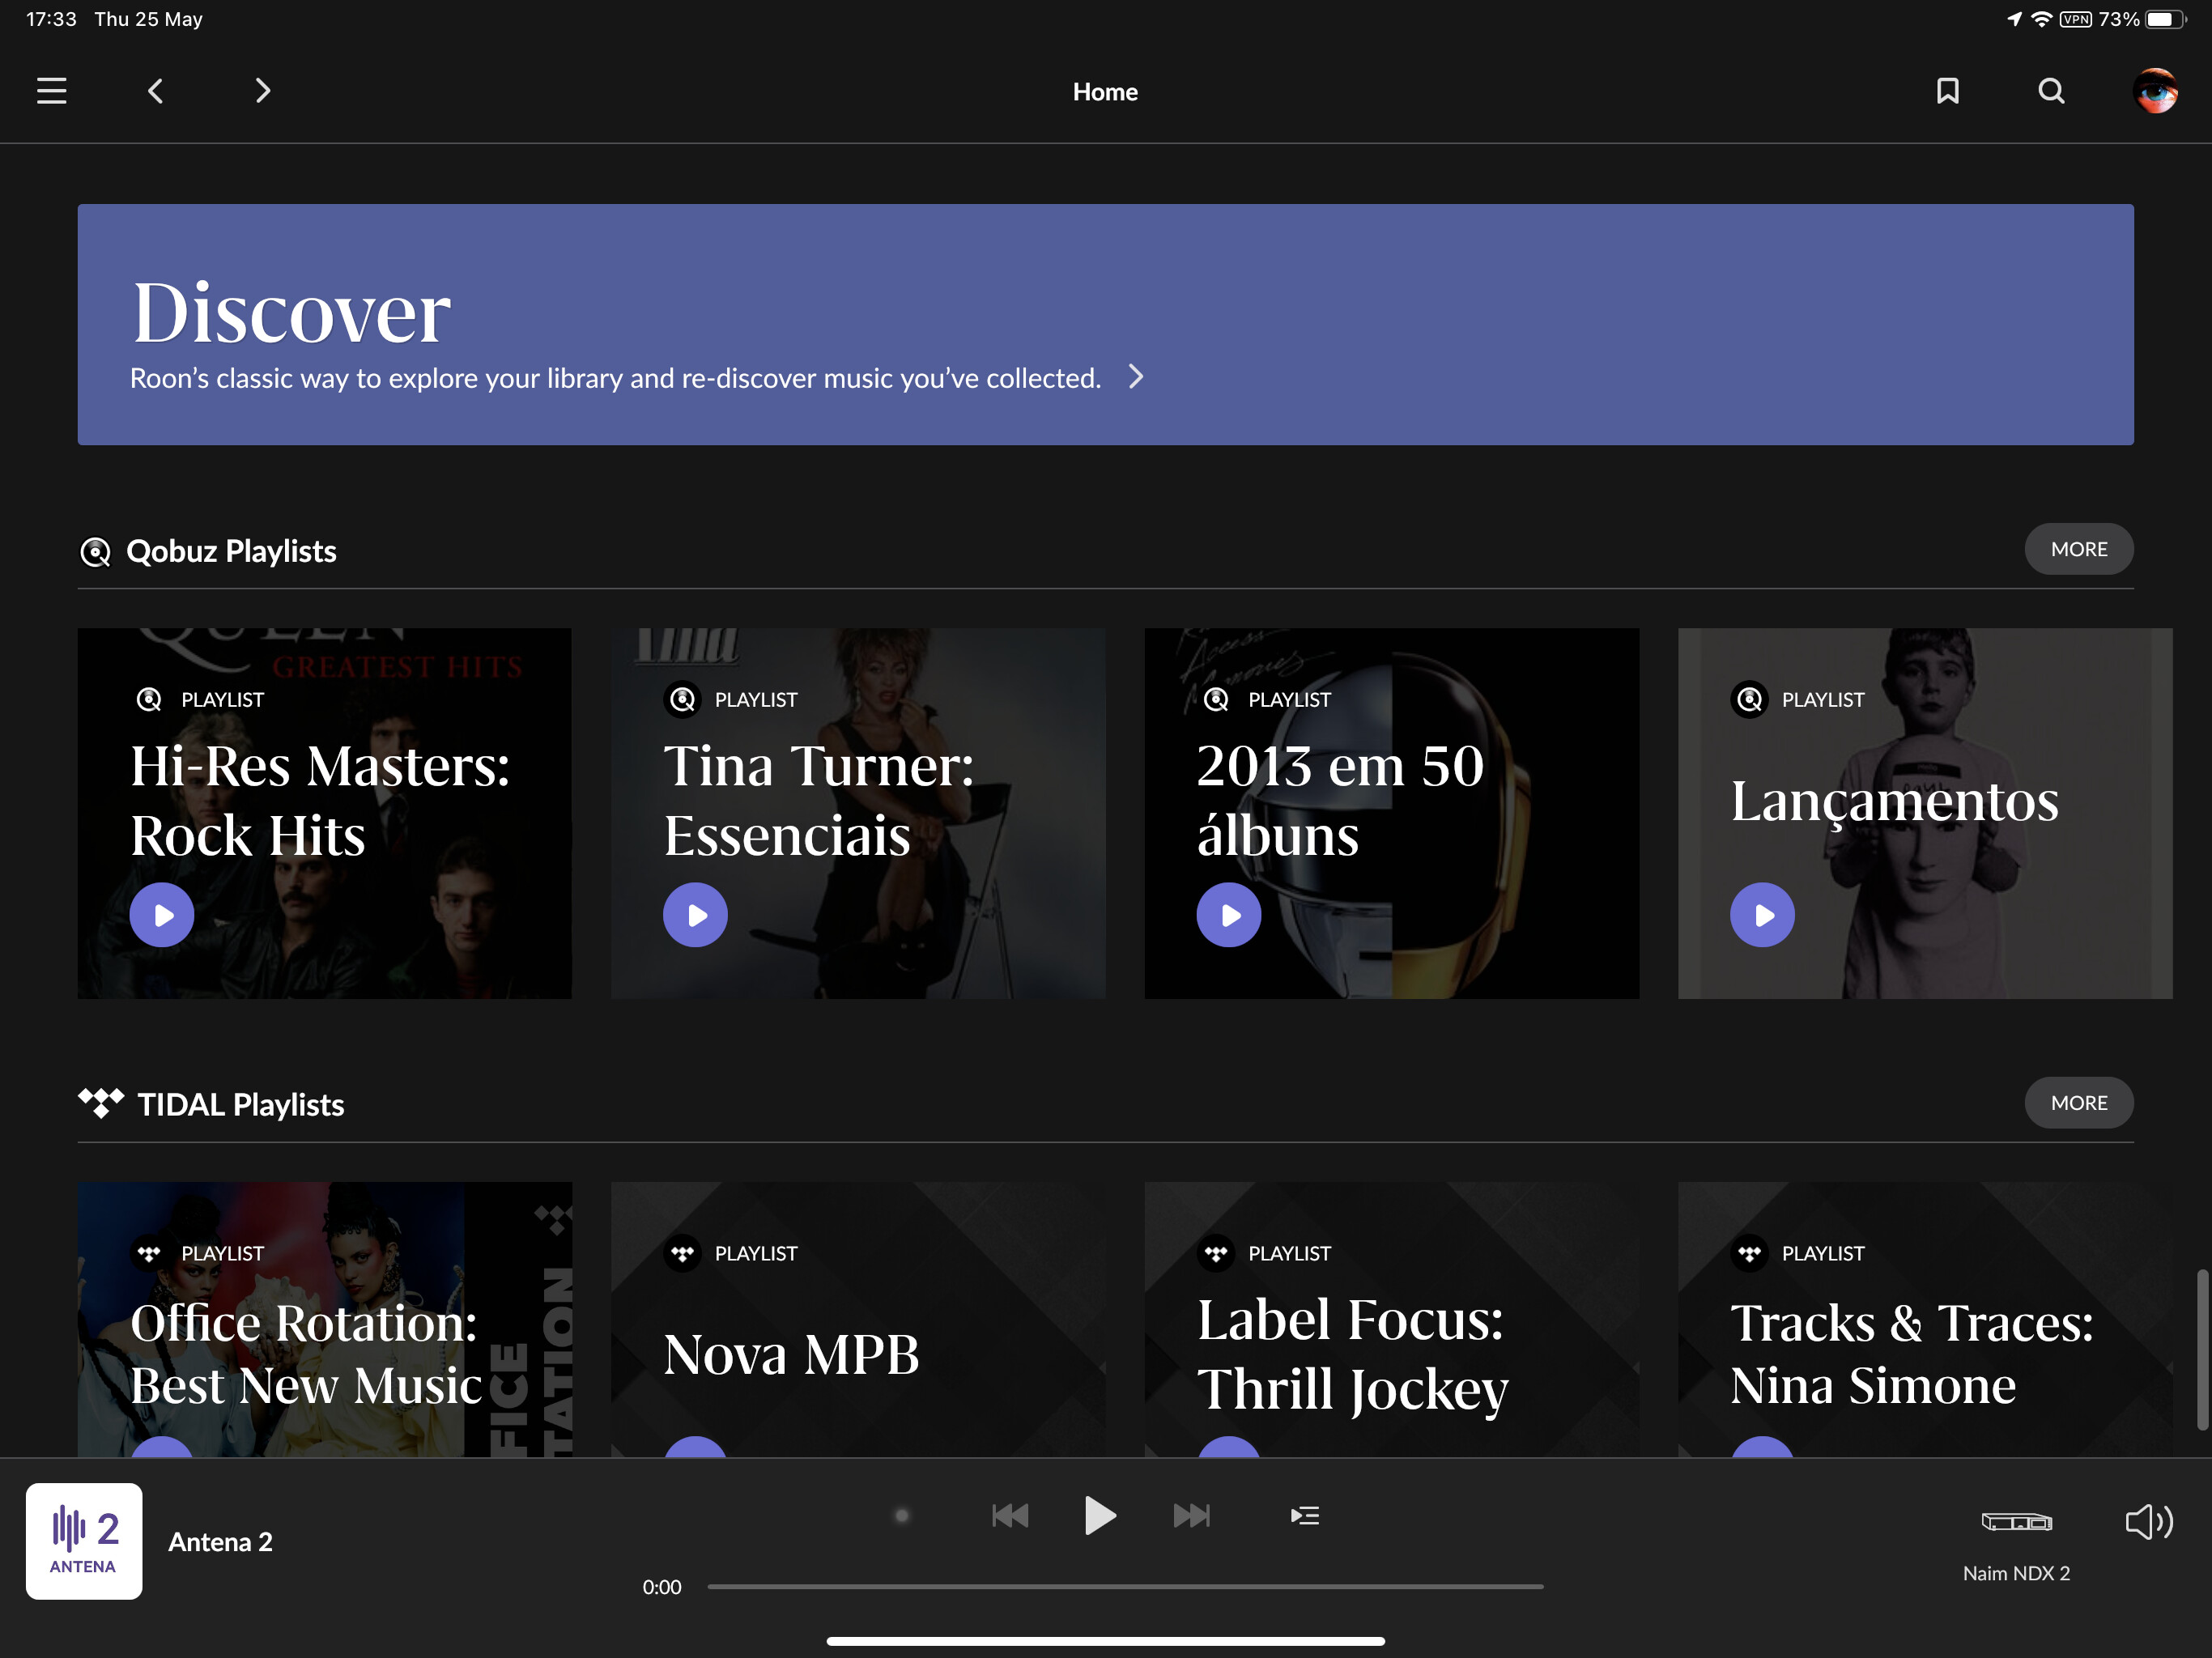Open bookmarks icon in header

1947,91
